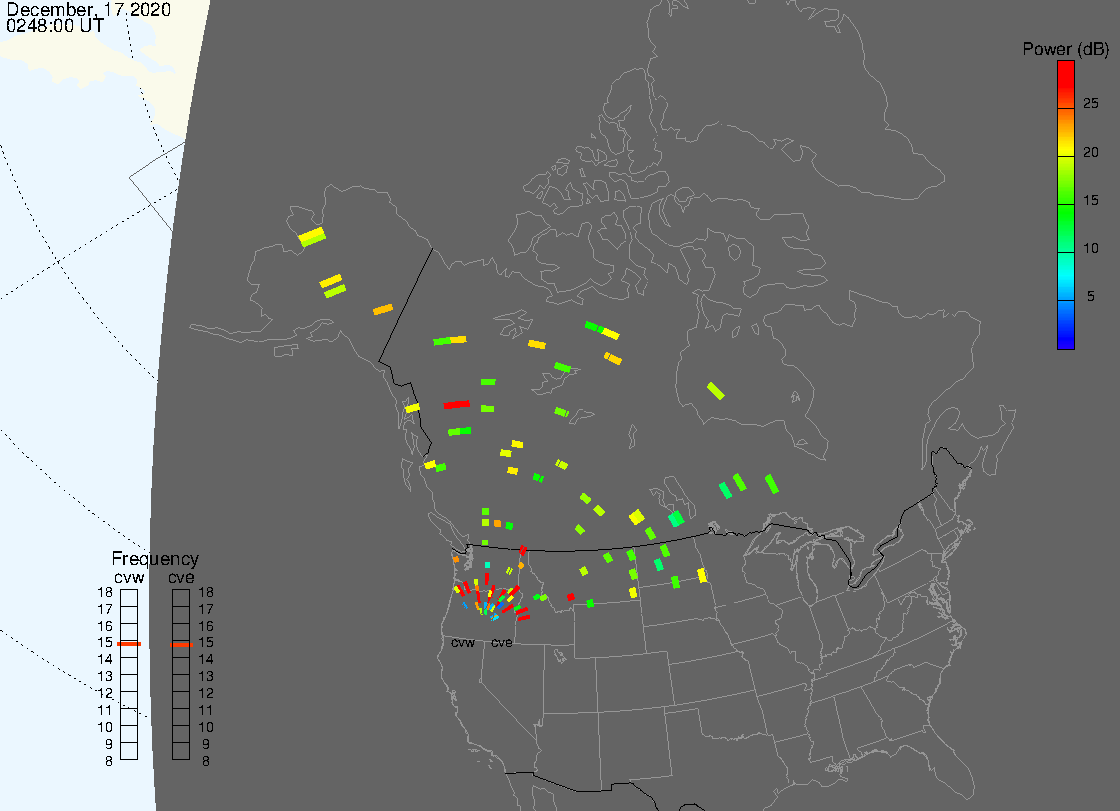Click the northernmost yellow-green echo in Alaska
The width and height of the screenshot is (1120, 811).
(x=312, y=237)
